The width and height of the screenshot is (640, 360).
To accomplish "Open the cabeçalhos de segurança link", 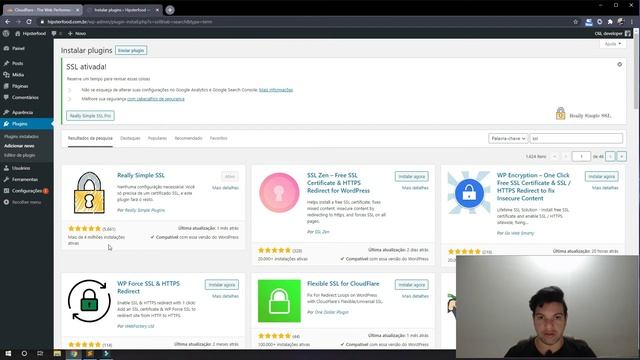I will click(x=156, y=99).
